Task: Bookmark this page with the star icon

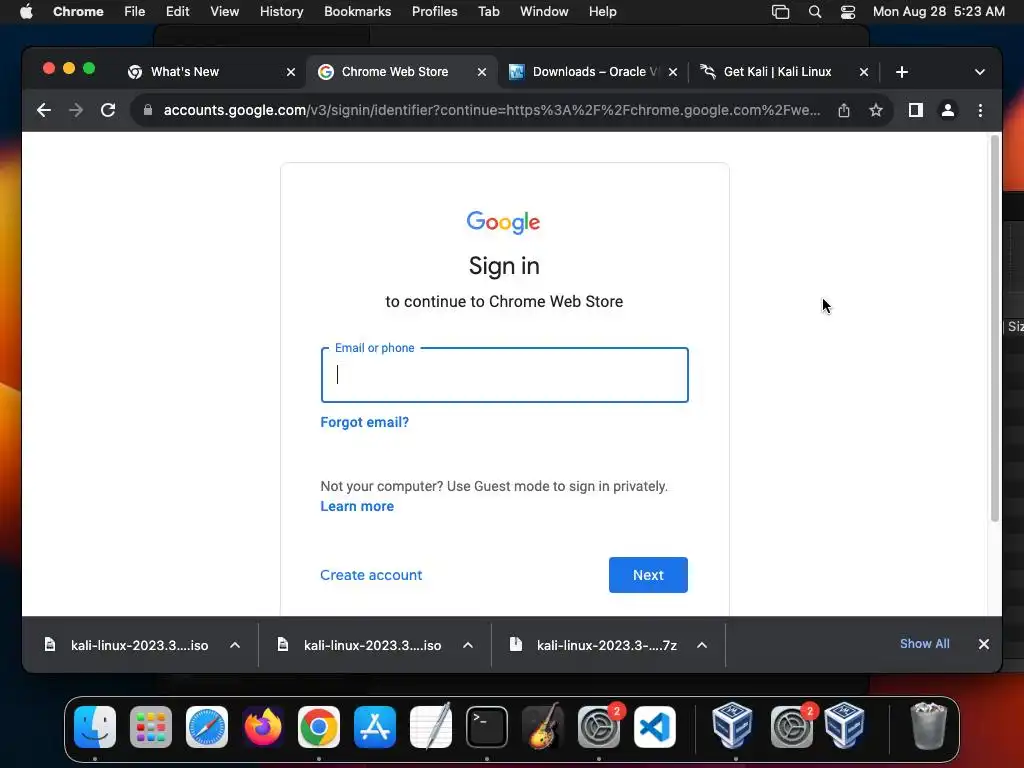Action: pyautogui.click(x=876, y=110)
